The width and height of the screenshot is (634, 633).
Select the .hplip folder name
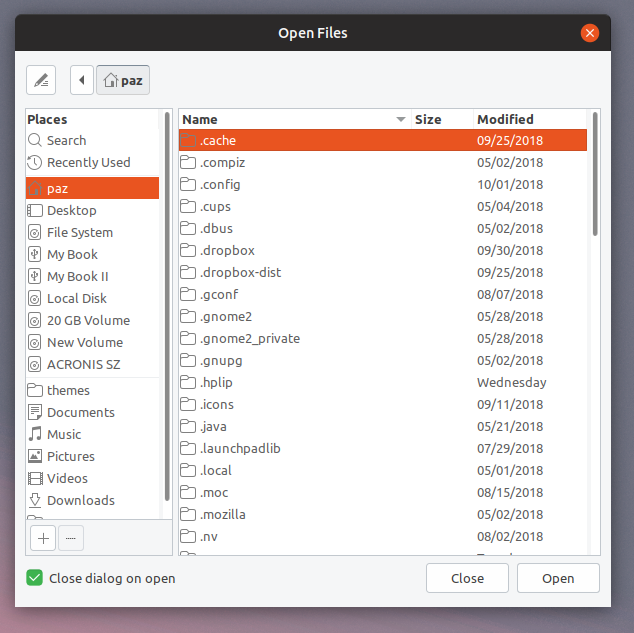click(216, 382)
